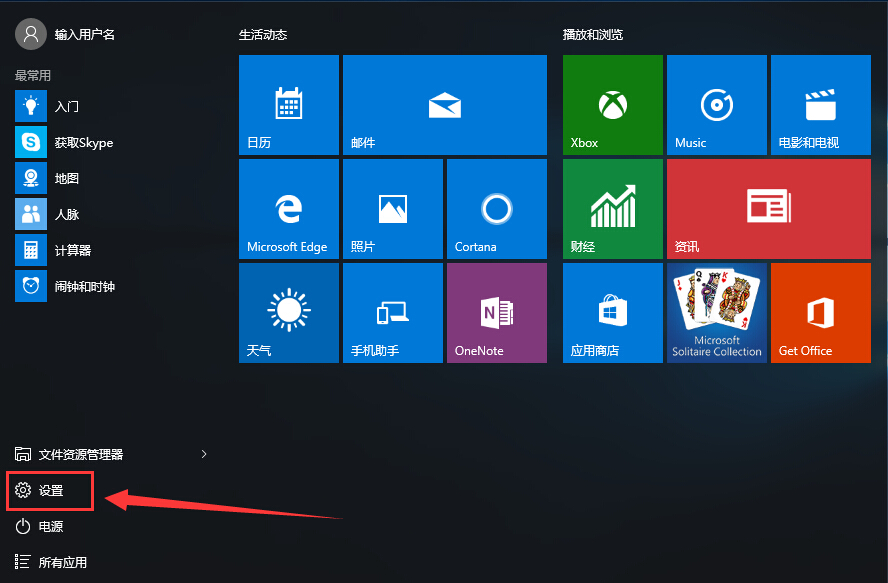This screenshot has height=583, width=888.
Task: Open the 电影和电视 tile
Action: coord(820,105)
